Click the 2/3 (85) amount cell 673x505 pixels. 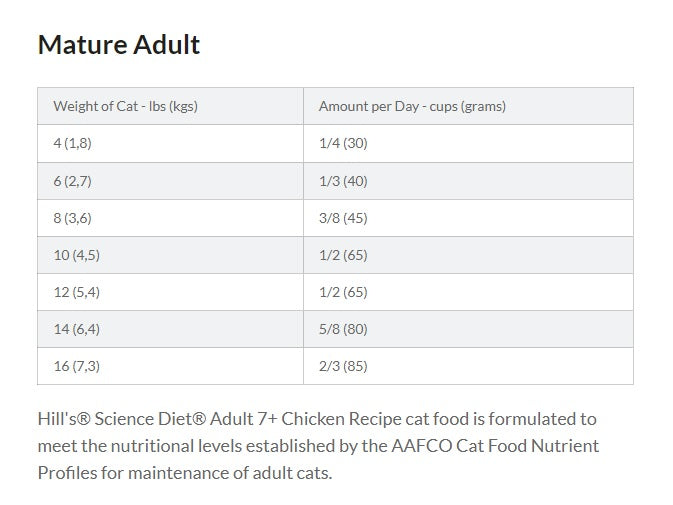point(468,366)
